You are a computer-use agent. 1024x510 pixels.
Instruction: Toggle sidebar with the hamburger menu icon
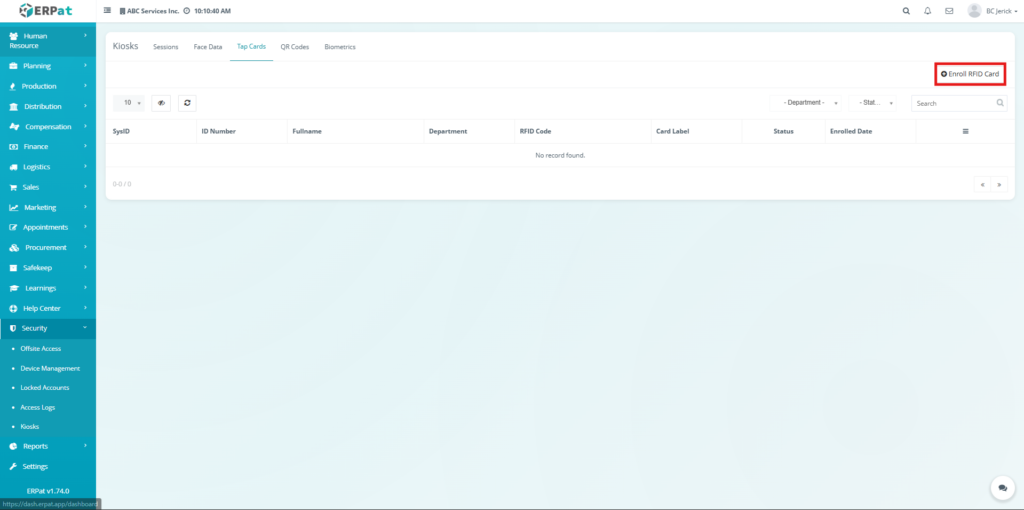(x=108, y=11)
